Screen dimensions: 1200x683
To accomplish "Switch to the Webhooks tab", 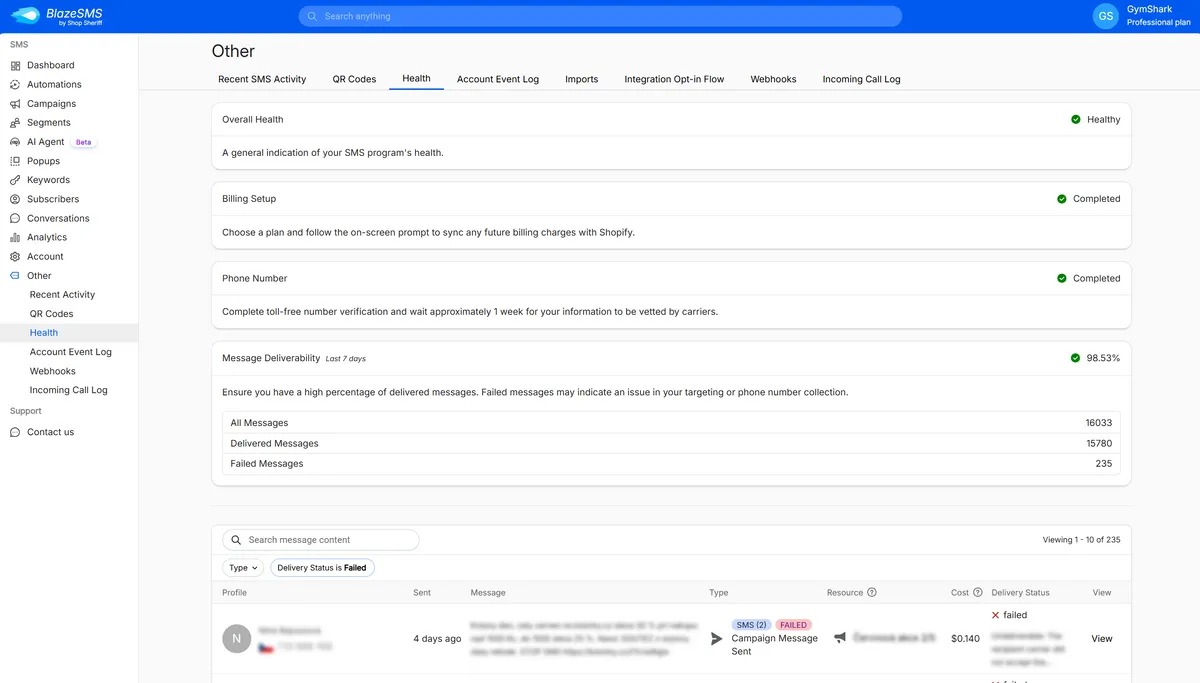I will click(772, 78).
